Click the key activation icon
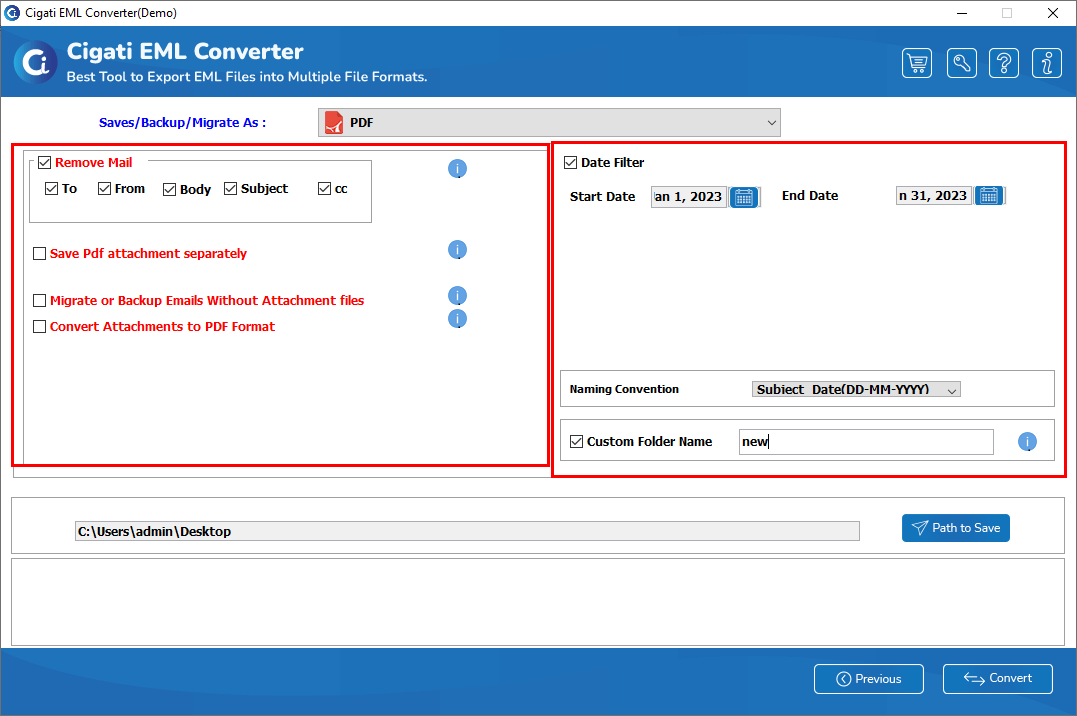The width and height of the screenshot is (1077, 716). tap(962, 63)
